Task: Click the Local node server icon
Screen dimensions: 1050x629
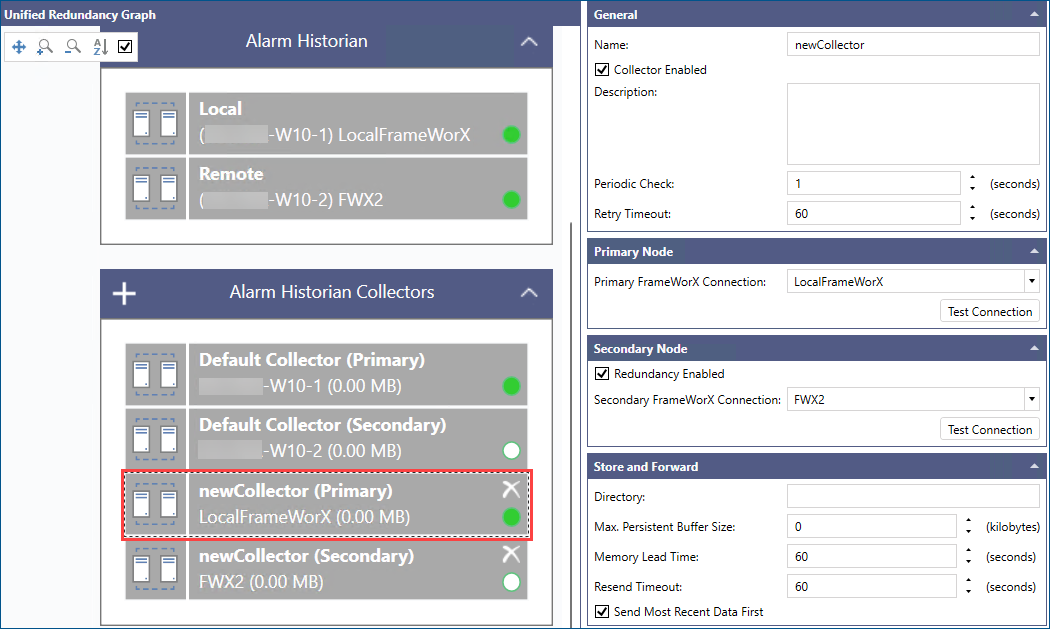Action: 155,122
